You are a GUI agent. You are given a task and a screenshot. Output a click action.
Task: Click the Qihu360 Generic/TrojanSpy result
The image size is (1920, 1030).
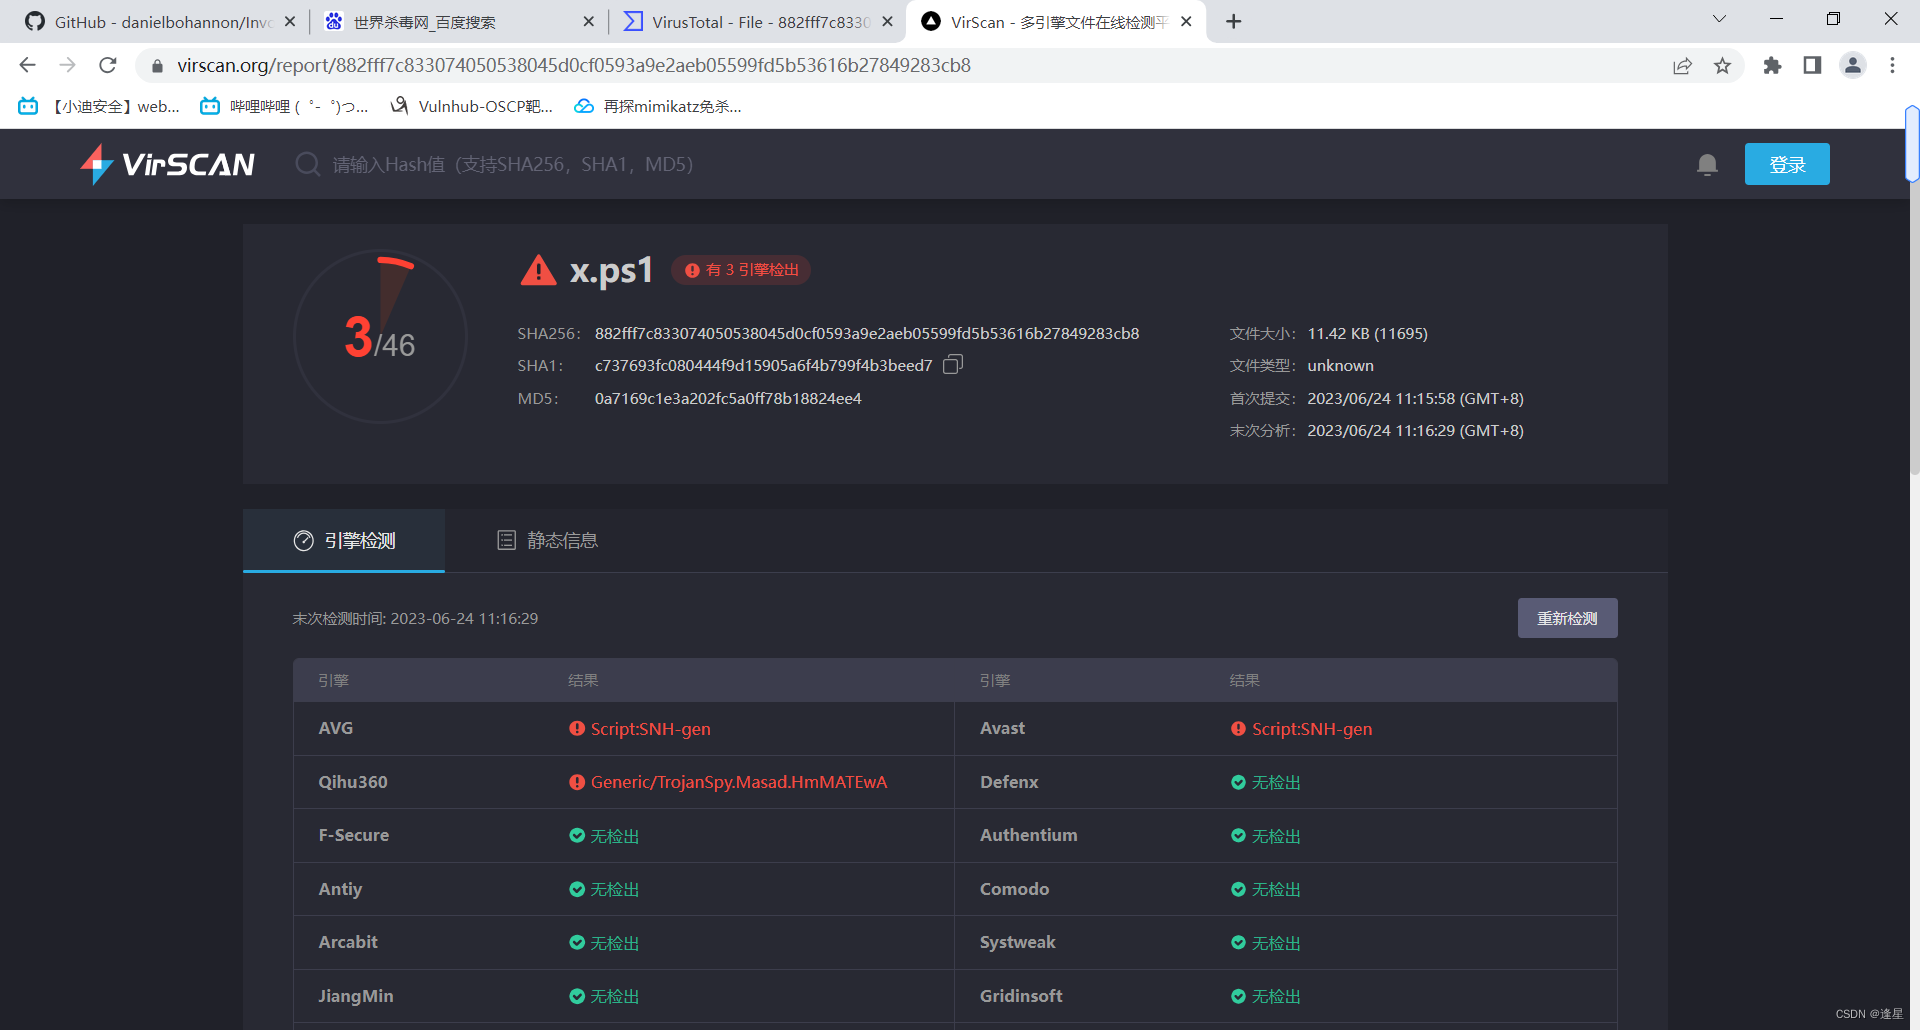(x=728, y=782)
